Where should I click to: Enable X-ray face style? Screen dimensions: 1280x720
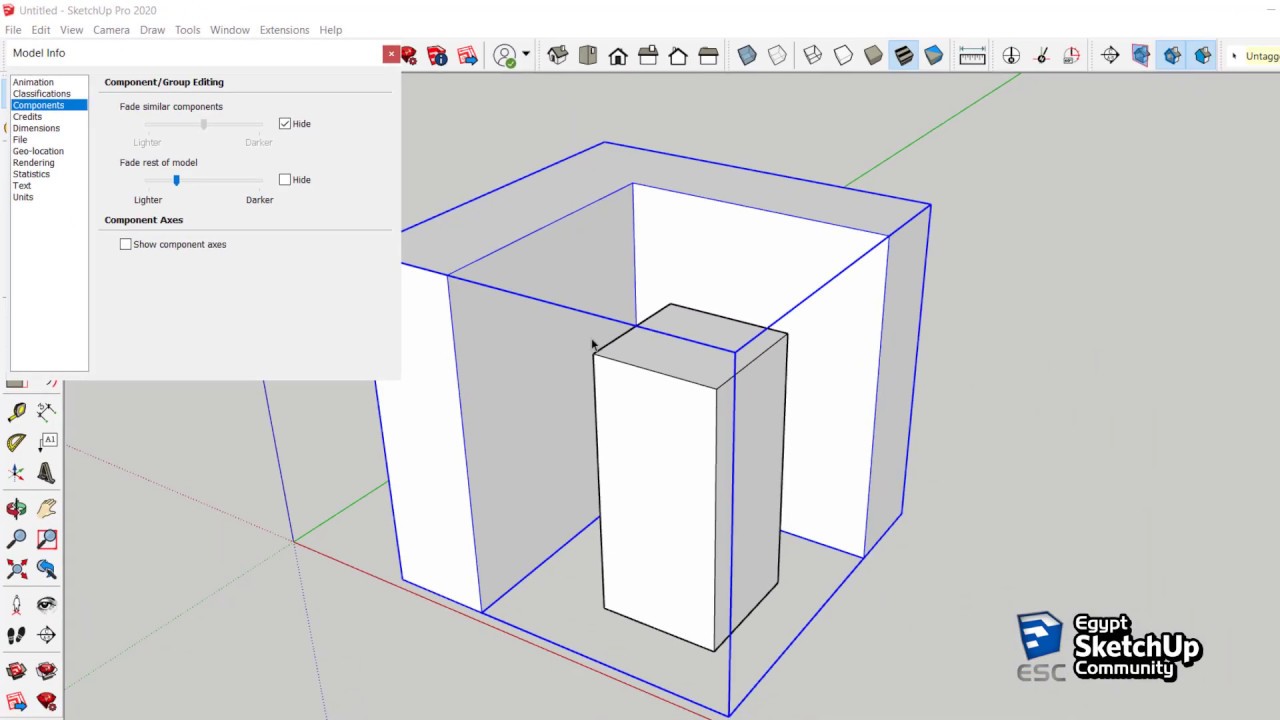[x=747, y=56]
